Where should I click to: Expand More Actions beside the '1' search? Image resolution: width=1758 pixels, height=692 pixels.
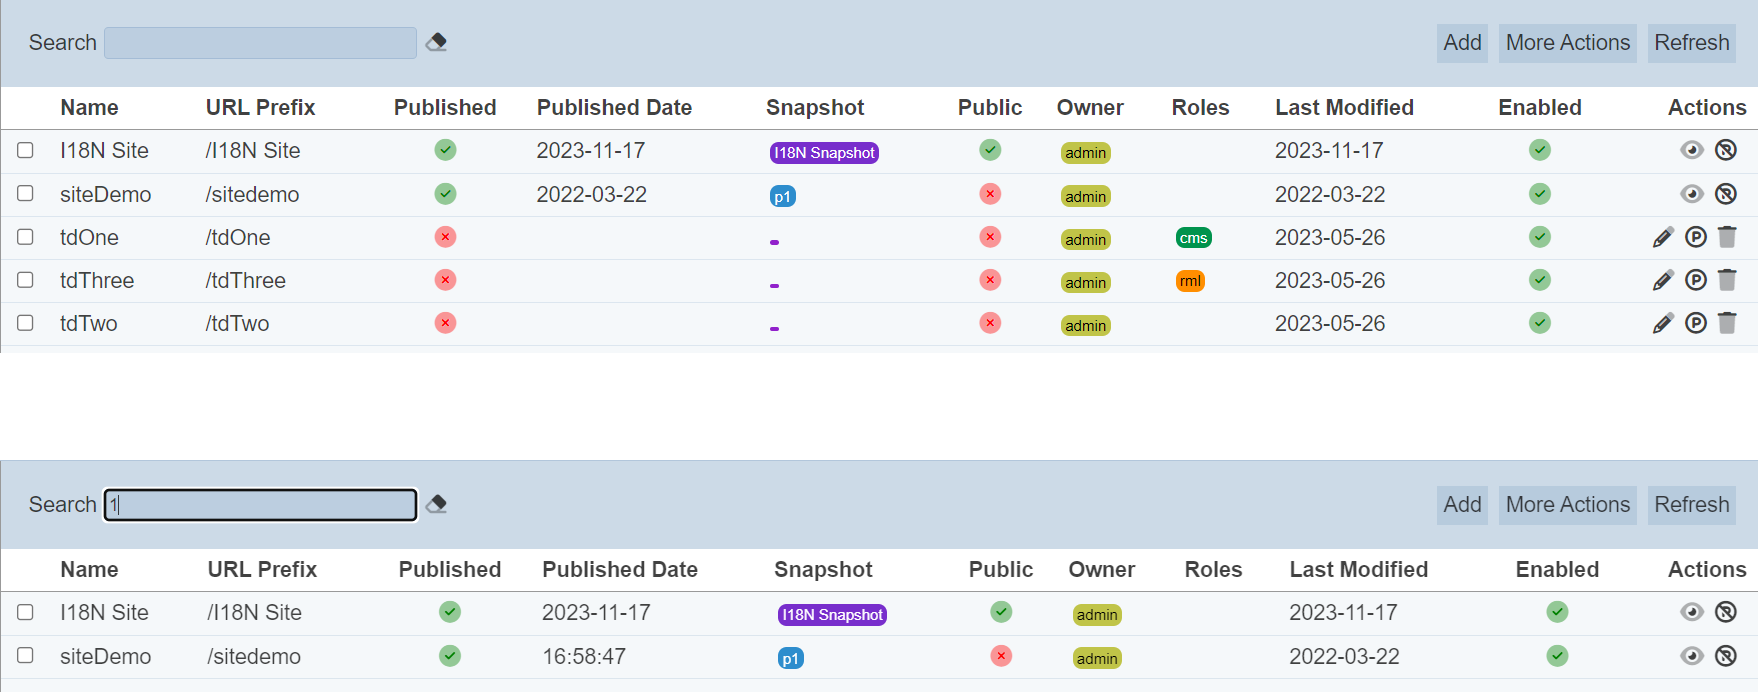[1567, 505]
